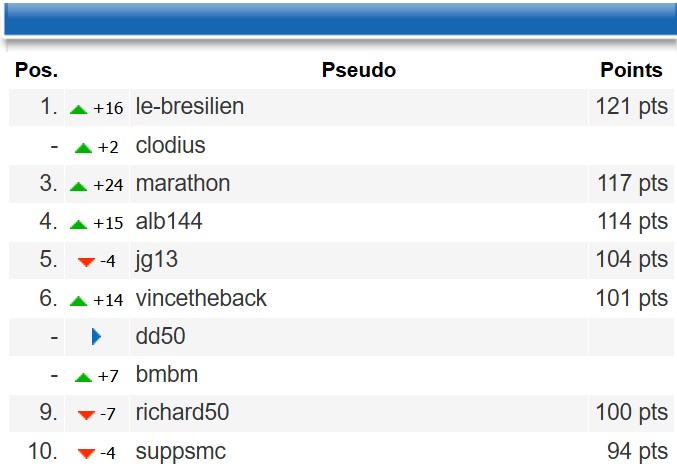This screenshot has height=467, width=677.
Task: Open the marathon pseudo link
Action: [x=182, y=184]
